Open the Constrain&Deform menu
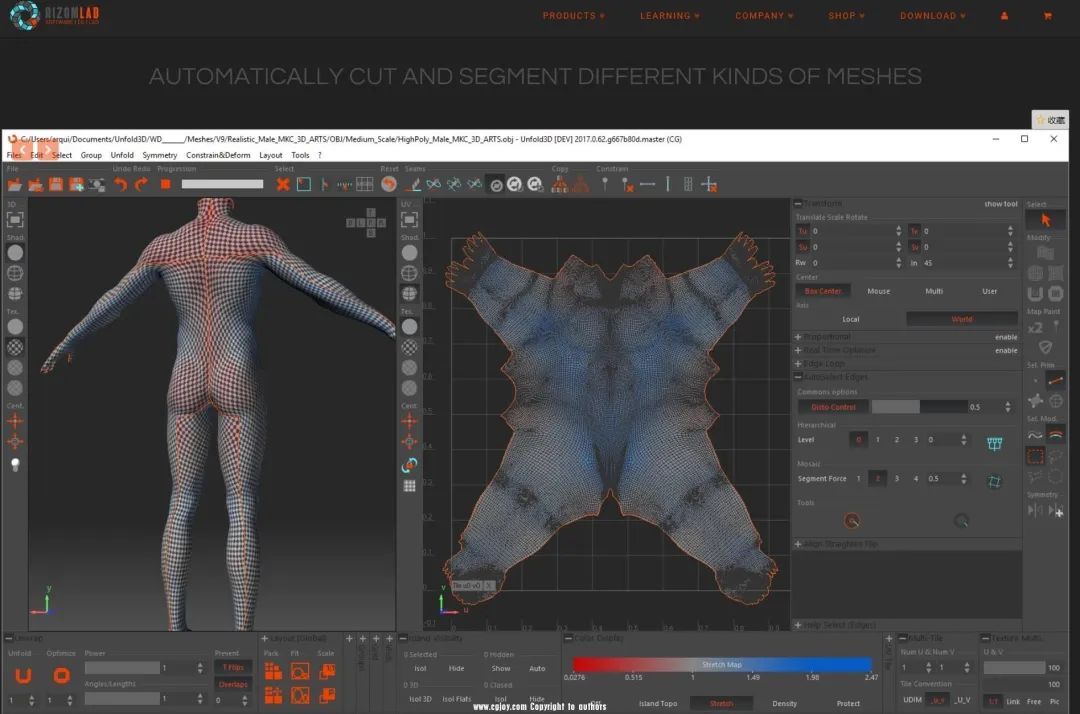This screenshot has height=714, width=1080. tap(218, 155)
